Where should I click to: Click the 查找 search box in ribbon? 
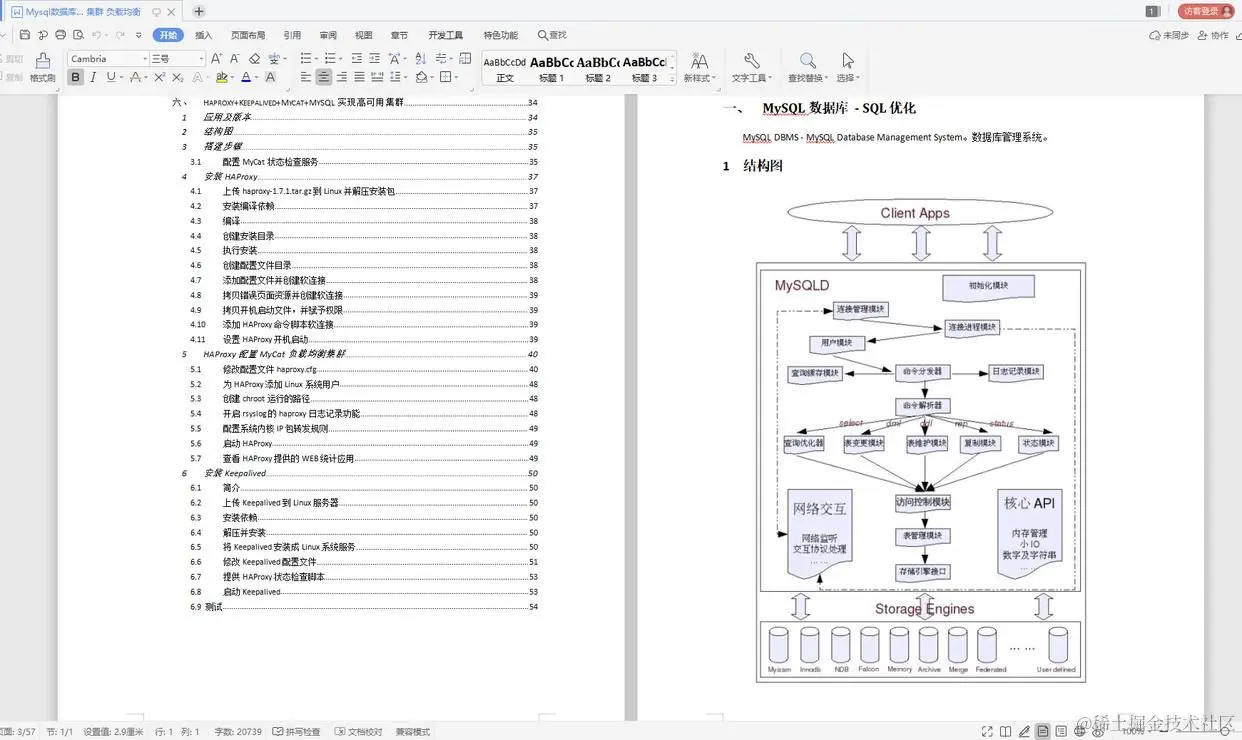(552, 35)
